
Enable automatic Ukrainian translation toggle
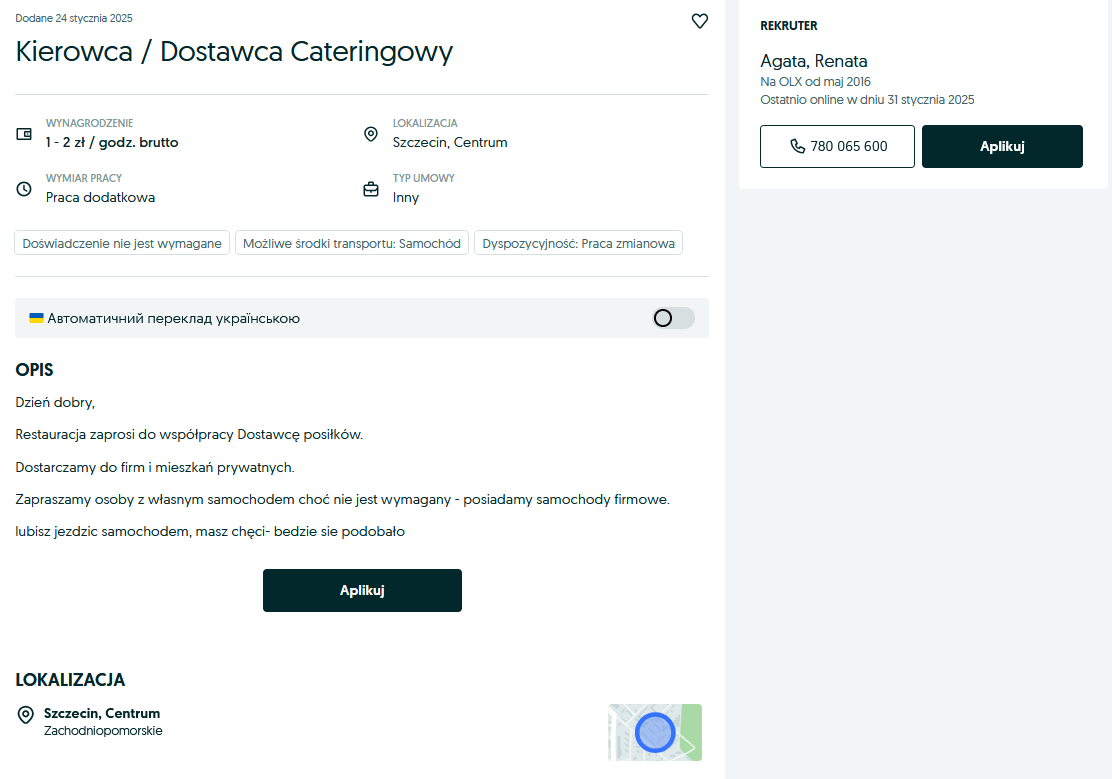click(x=672, y=318)
